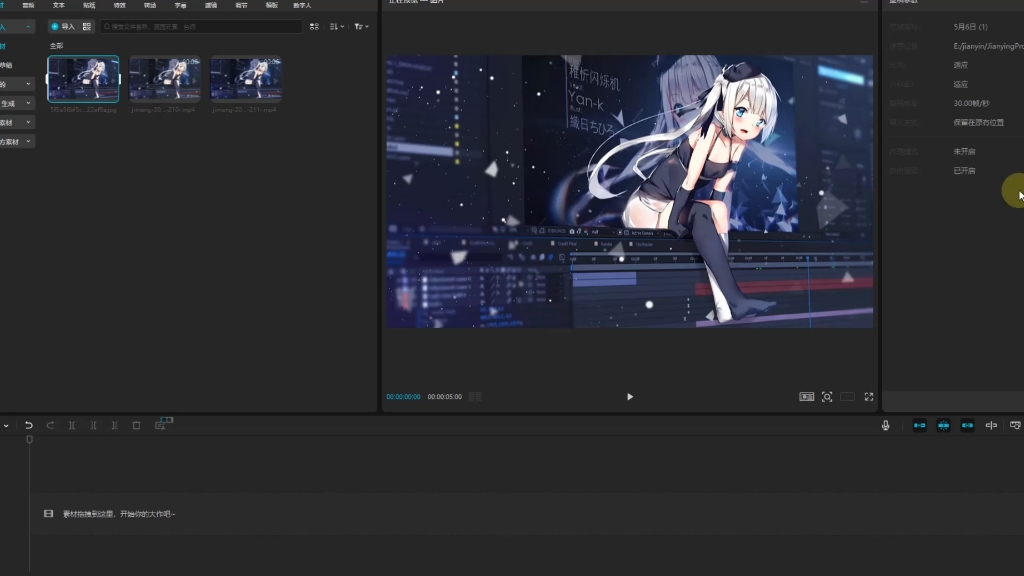Viewport: 1024px width, 576px height.
Task: Toggle clip linkage button
Action: (967, 425)
